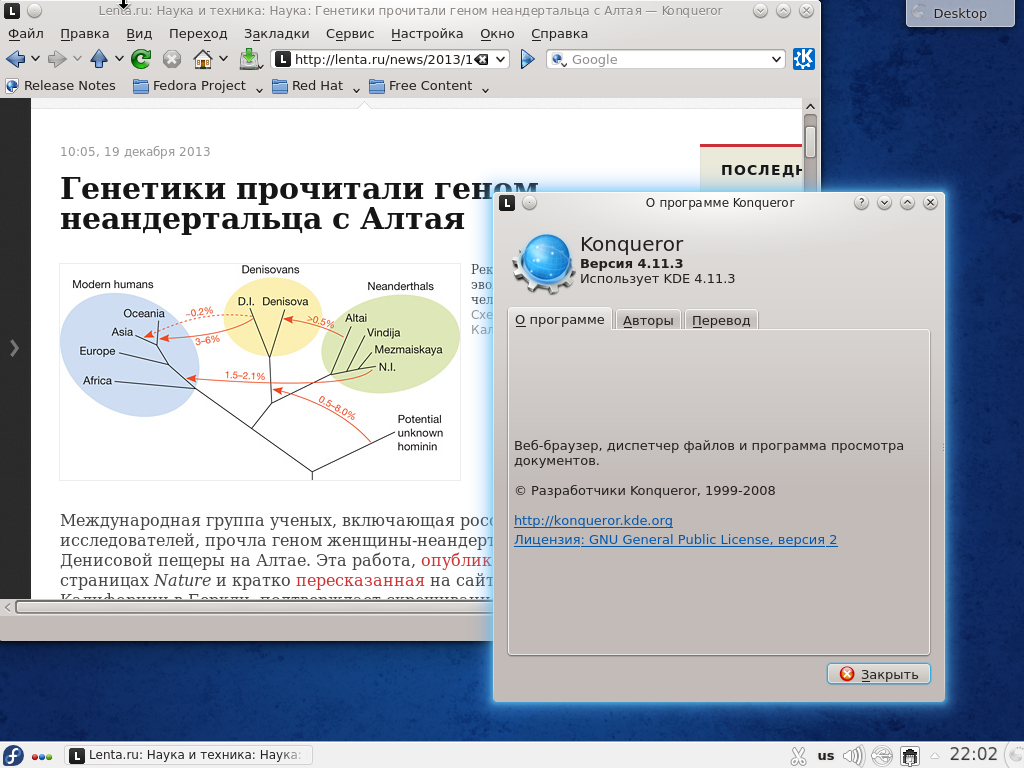Viewport: 1024px width, 768px height.
Task: Open search engine selector icon in Google box
Action: 558,59
